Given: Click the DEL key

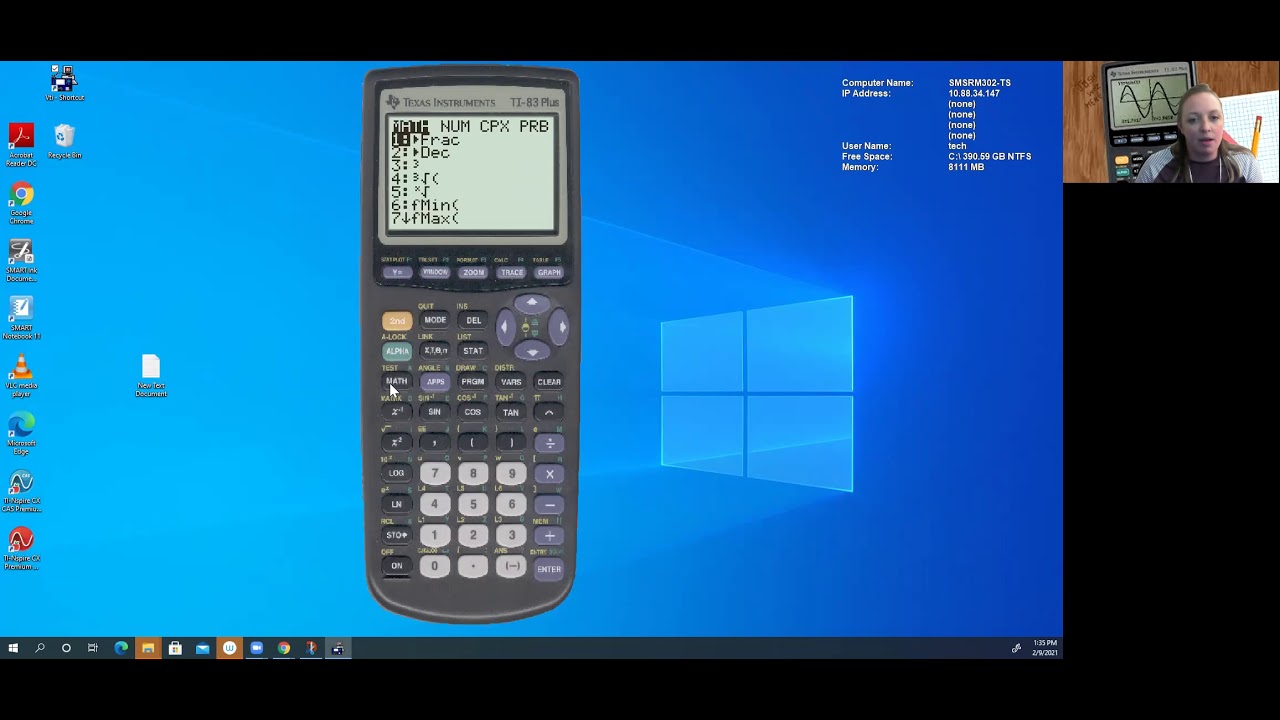Looking at the screenshot, I should (x=473, y=320).
